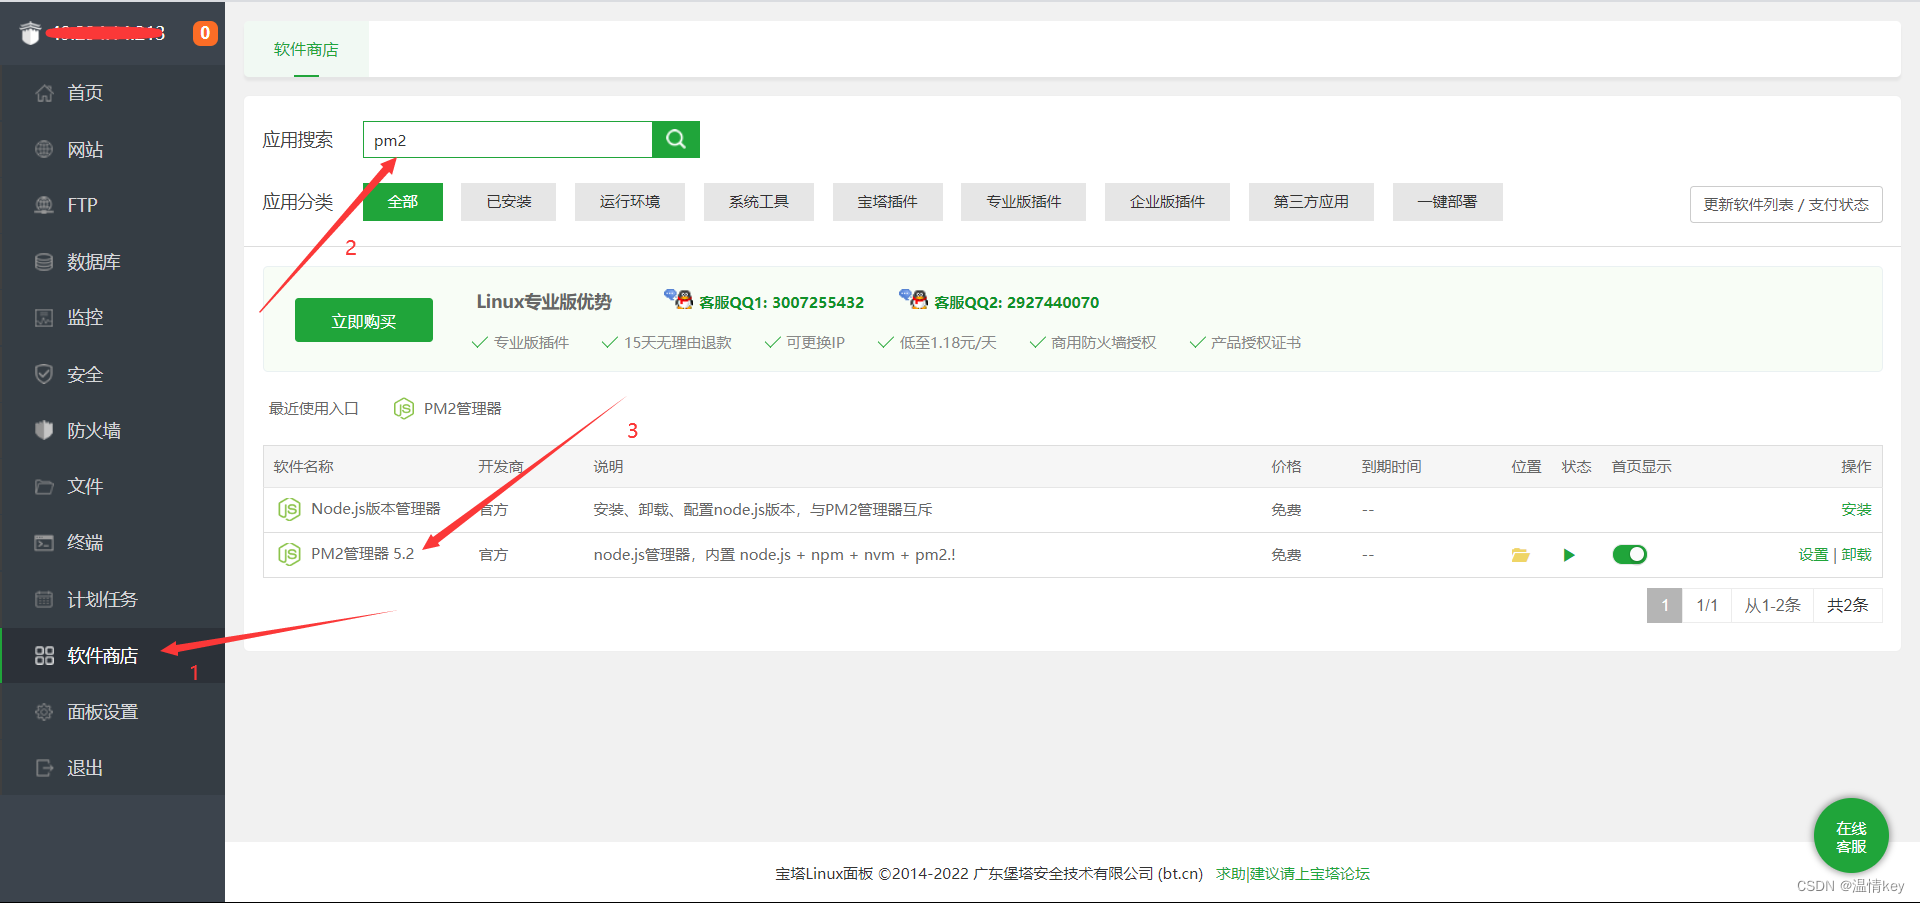
Task: Click the 首页显示 column header
Action: pyautogui.click(x=1641, y=467)
